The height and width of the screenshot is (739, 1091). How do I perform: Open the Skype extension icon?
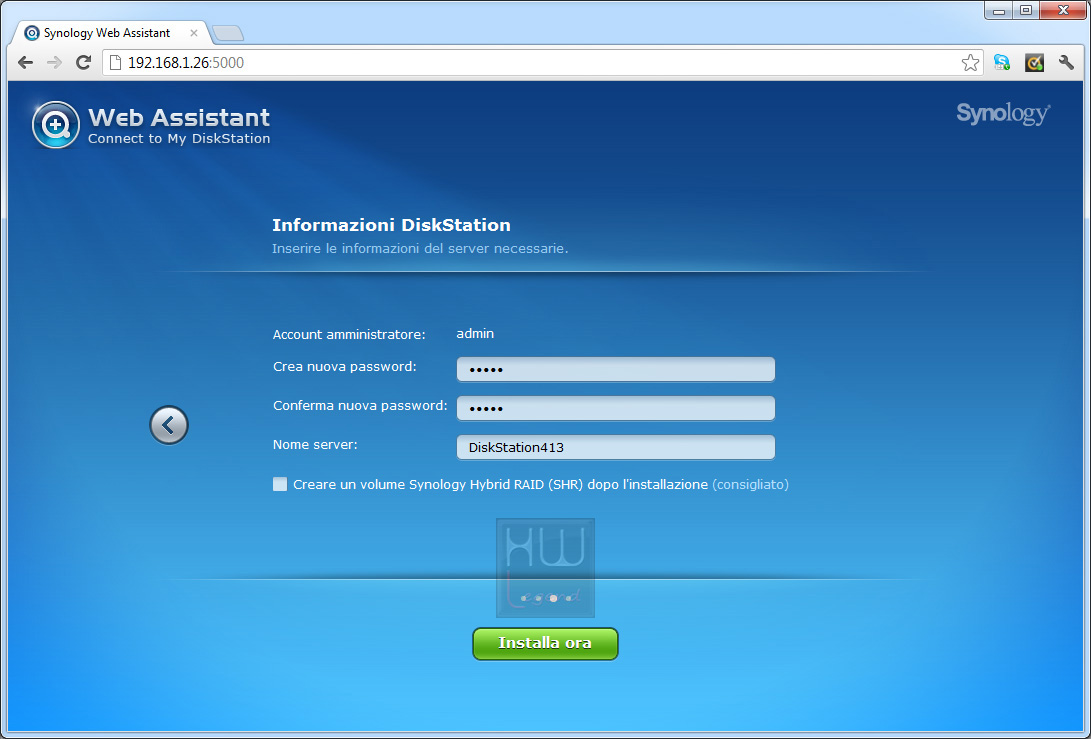click(x=1002, y=63)
